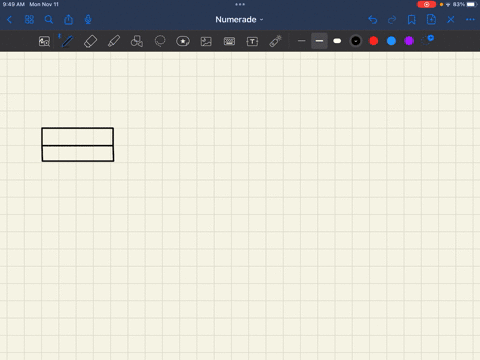Tap the drawn rectangle on canvas

pos(78,144)
